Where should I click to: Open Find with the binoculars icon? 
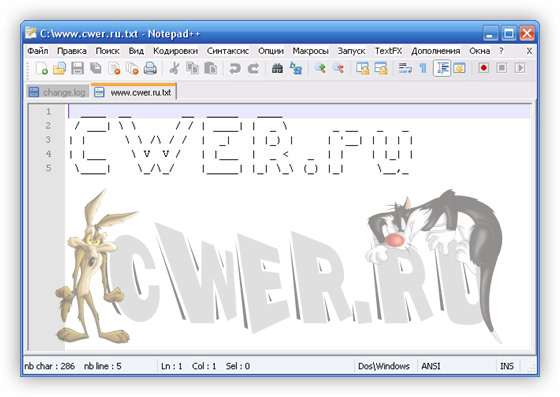(x=277, y=68)
